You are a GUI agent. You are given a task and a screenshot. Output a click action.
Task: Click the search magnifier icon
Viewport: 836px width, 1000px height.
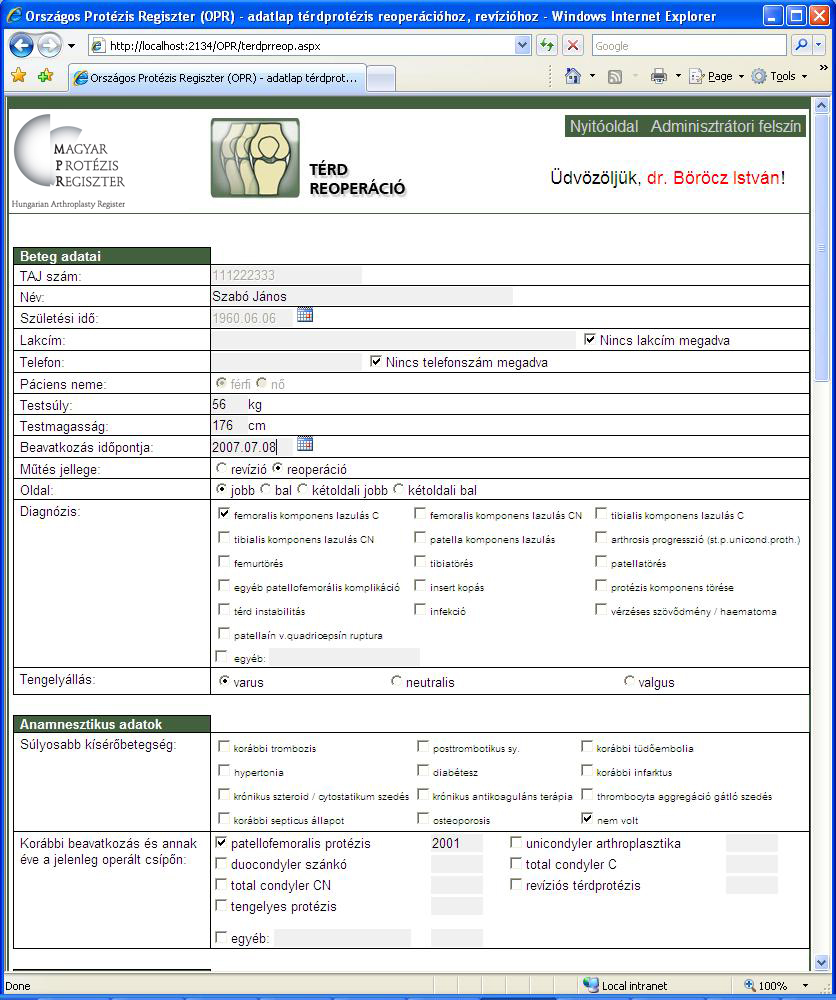pos(801,45)
